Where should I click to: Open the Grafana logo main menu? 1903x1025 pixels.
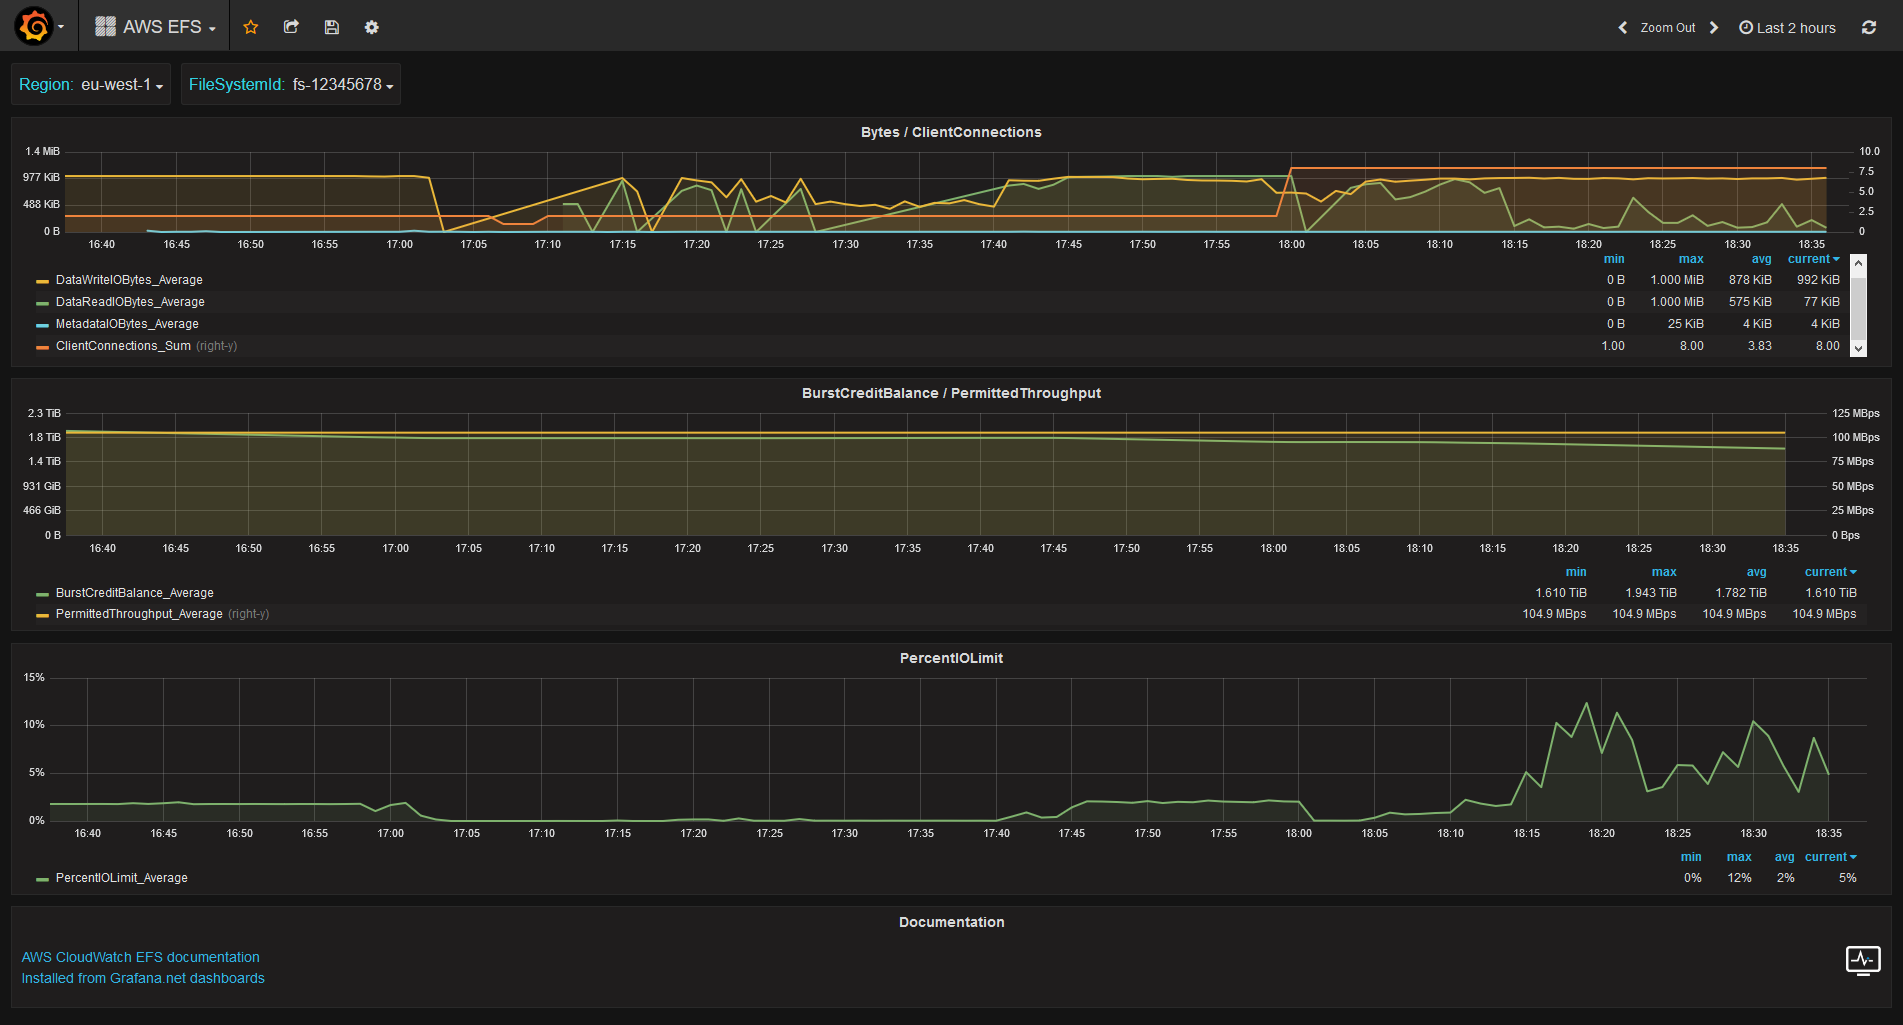pos(38,27)
